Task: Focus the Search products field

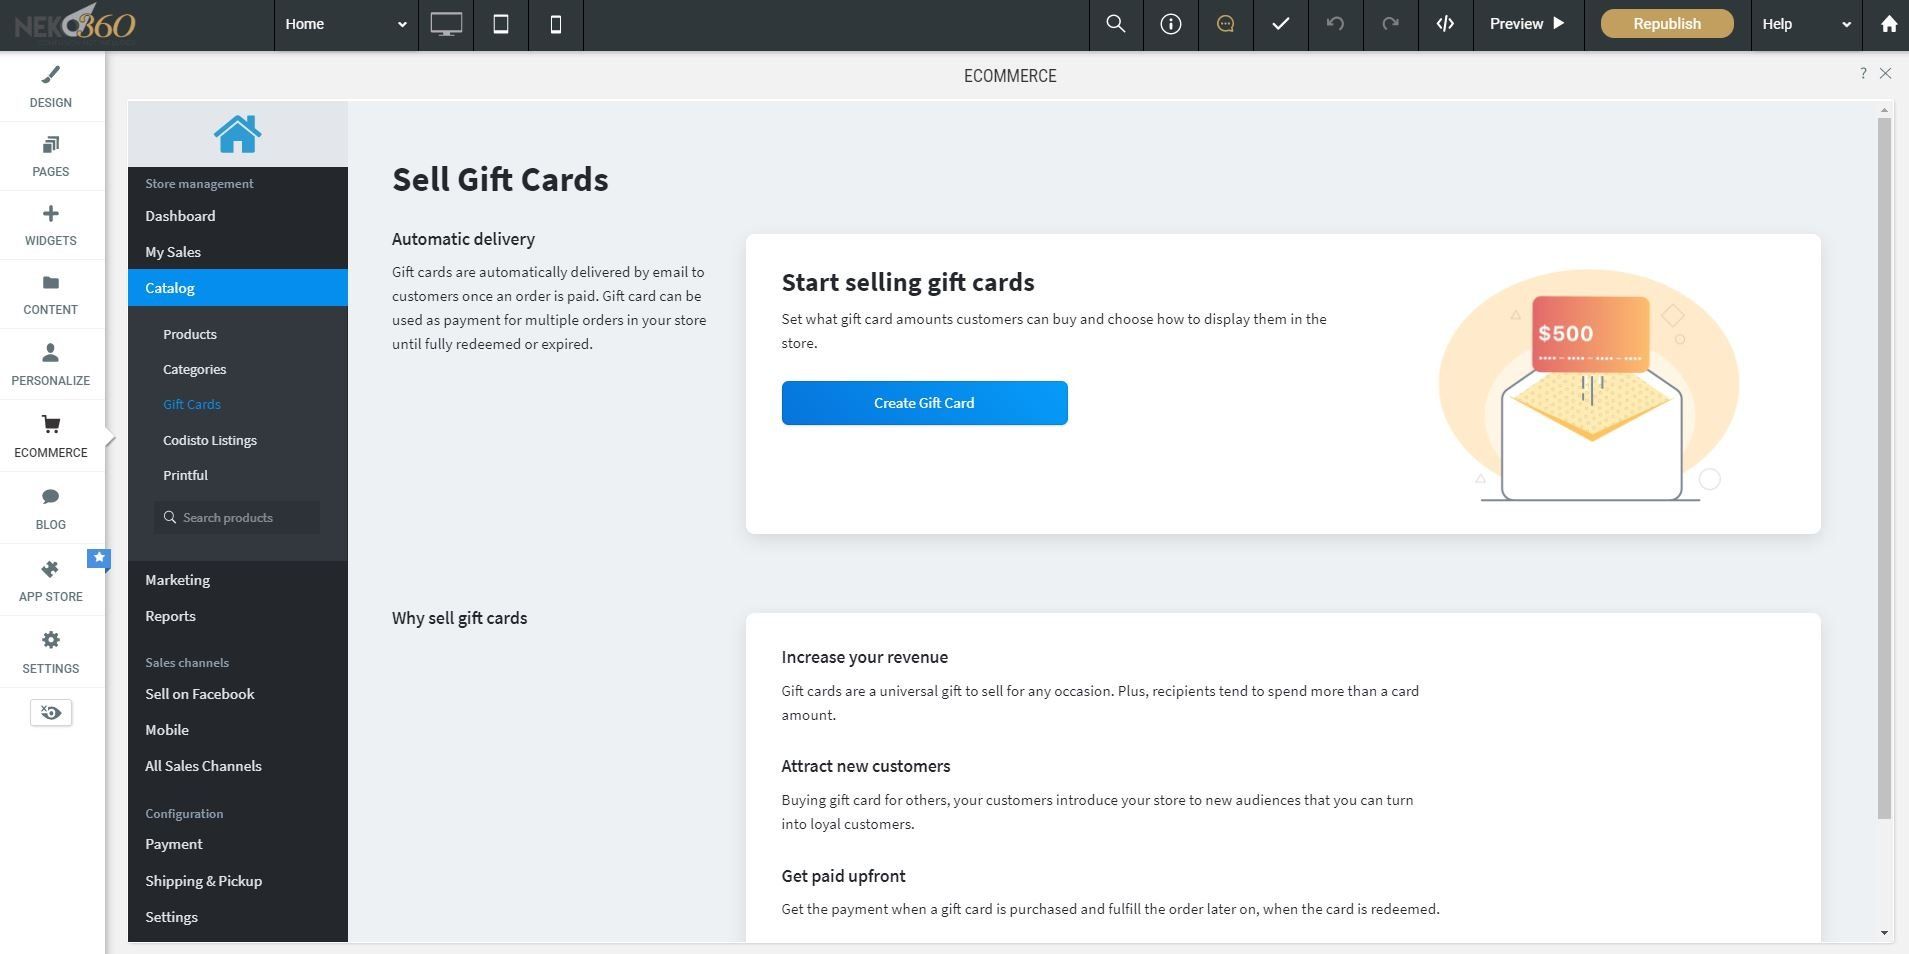Action: (237, 517)
